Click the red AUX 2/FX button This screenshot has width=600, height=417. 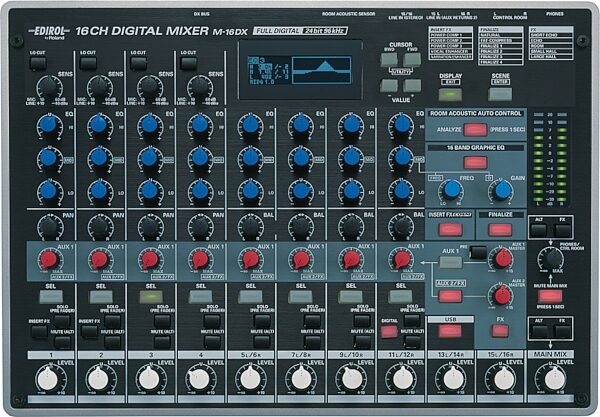click(450, 296)
